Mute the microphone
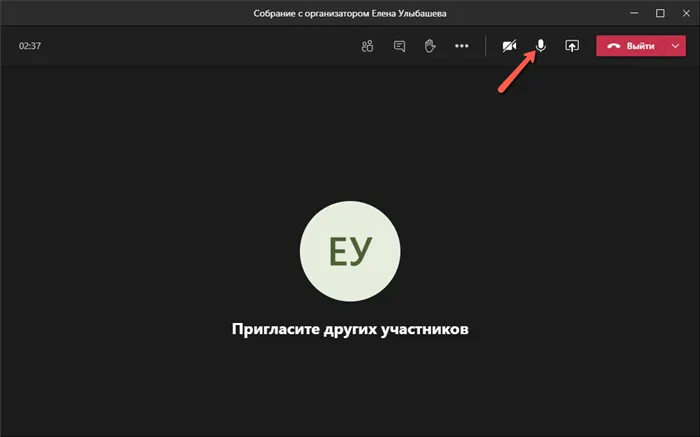Viewport: 700px width, 437px height. tap(541, 46)
